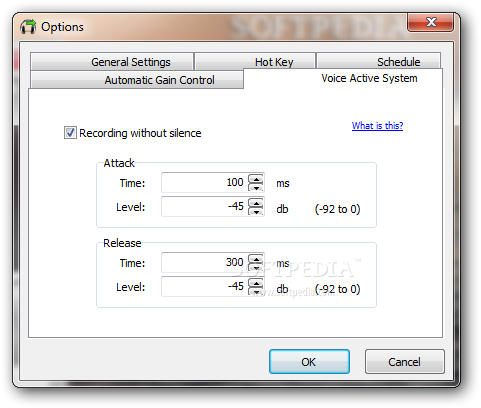Screen dimensions: 481x408
Task: Switch to the Hot Key tab
Action: pos(255,62)
